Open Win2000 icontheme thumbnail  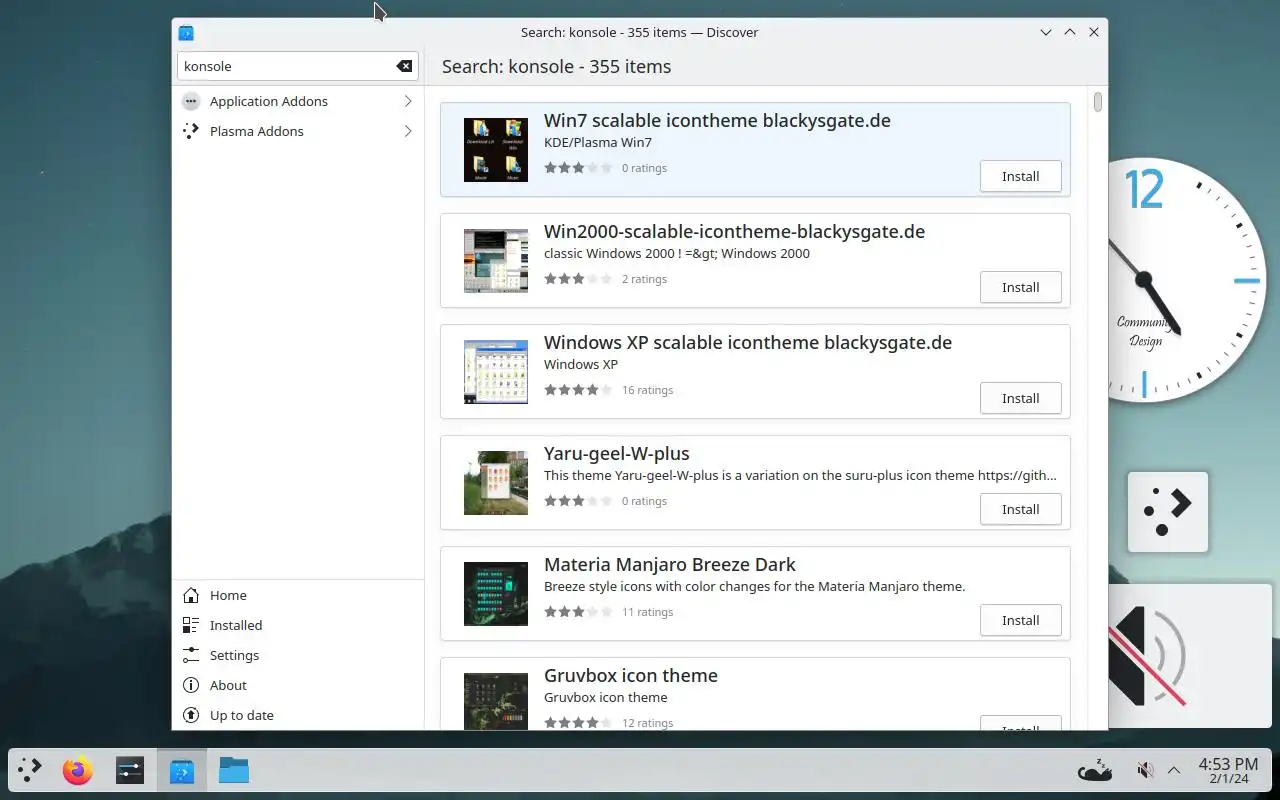pos(496,261)
